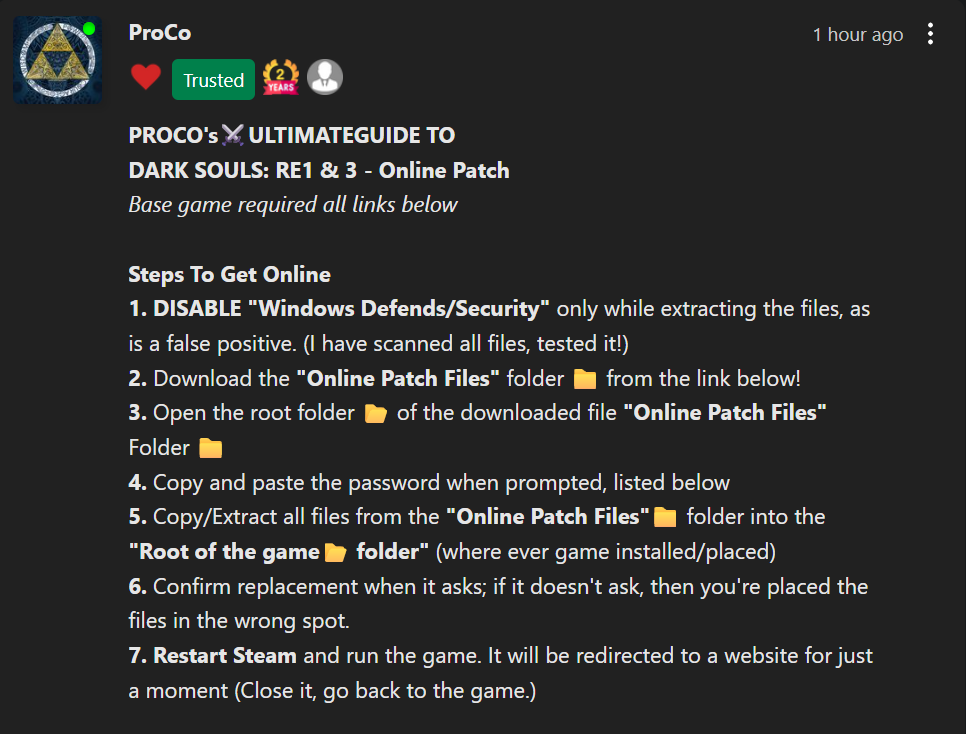Click the crossed swords emoji in title
The height and width of the screenshot is (734, 966).
coord(233,135)
